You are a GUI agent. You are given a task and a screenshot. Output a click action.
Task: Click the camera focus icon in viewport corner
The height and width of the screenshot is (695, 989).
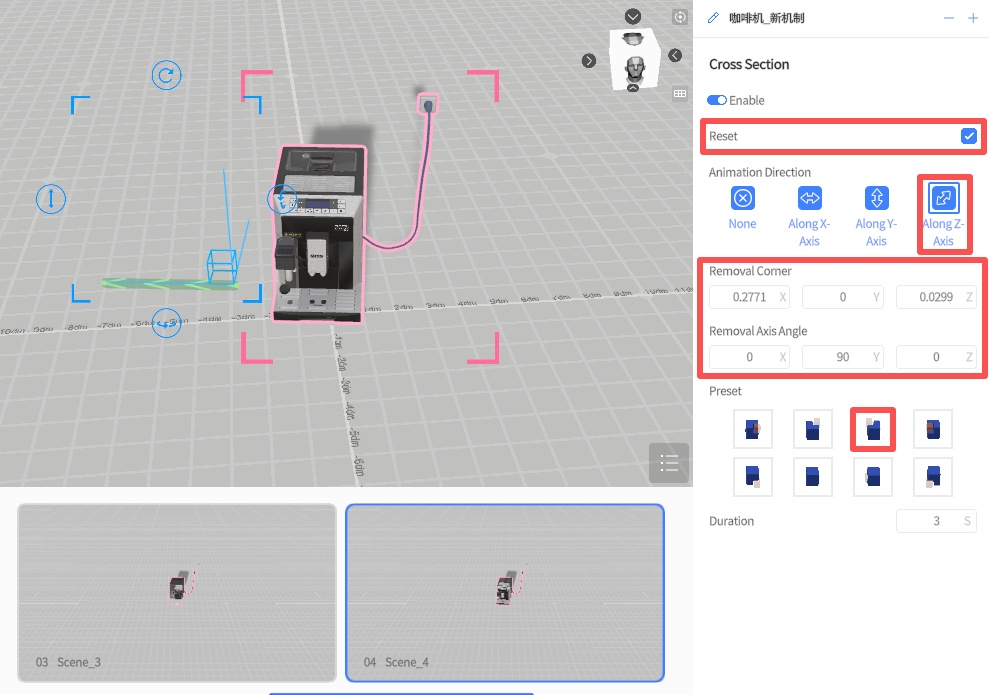680,17
